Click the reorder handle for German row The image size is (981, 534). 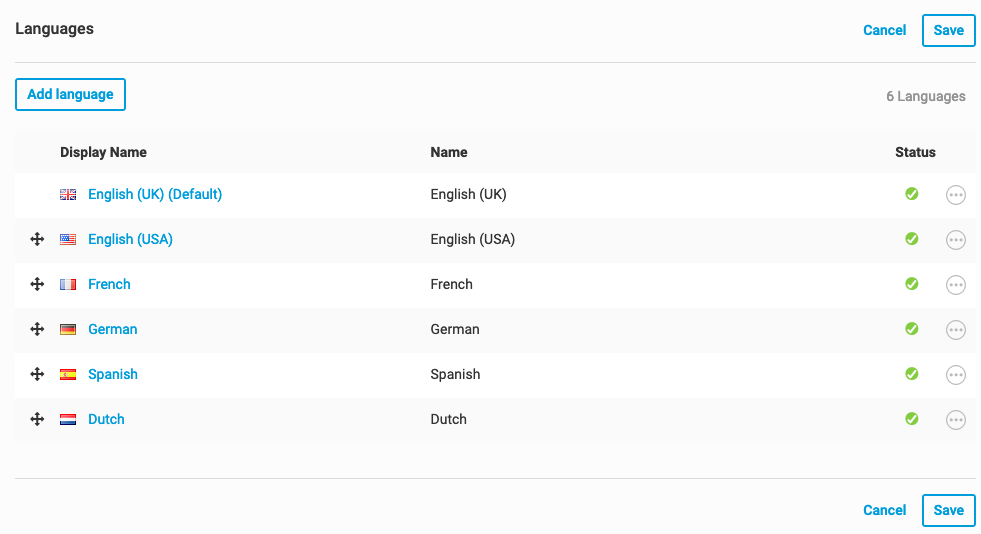tap(37, 330)
